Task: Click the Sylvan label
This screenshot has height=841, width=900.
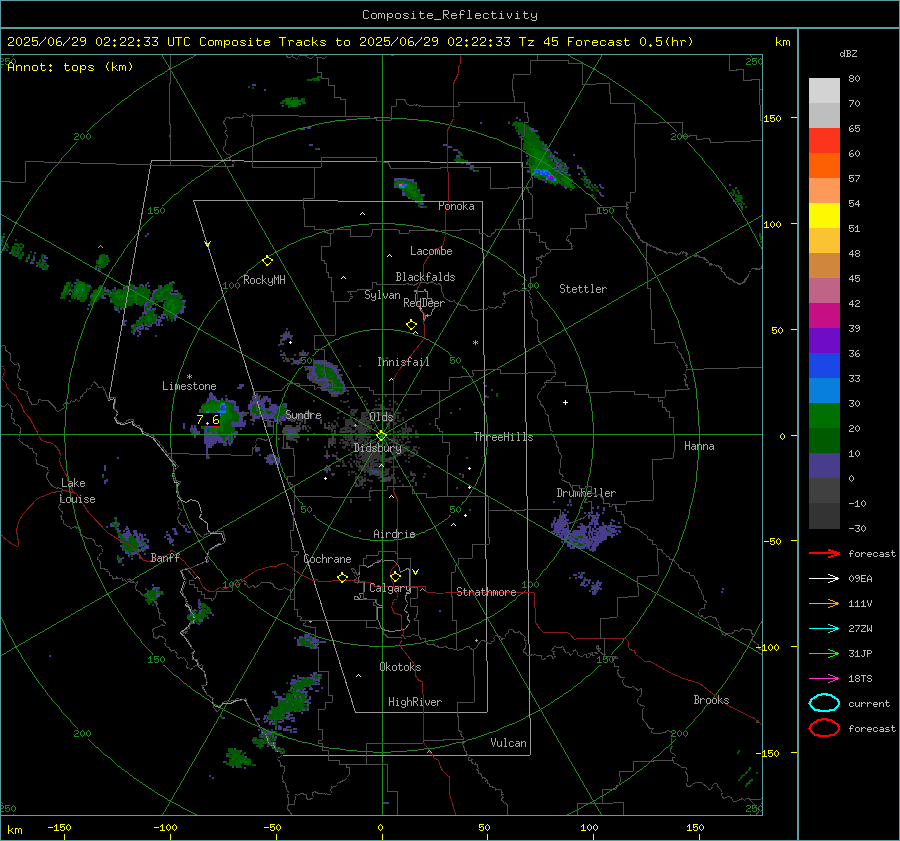Action: click(x=382, y=295)
